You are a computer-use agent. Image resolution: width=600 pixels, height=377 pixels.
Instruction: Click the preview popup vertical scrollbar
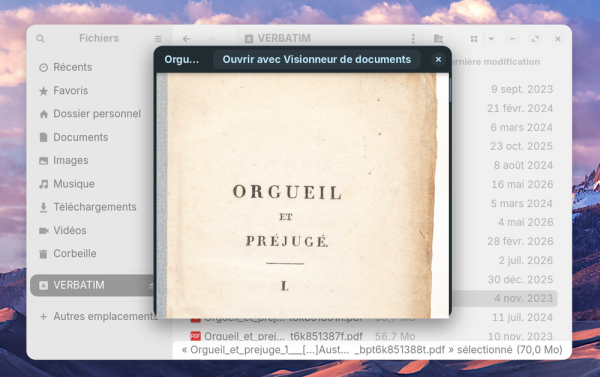click(450, 90)
